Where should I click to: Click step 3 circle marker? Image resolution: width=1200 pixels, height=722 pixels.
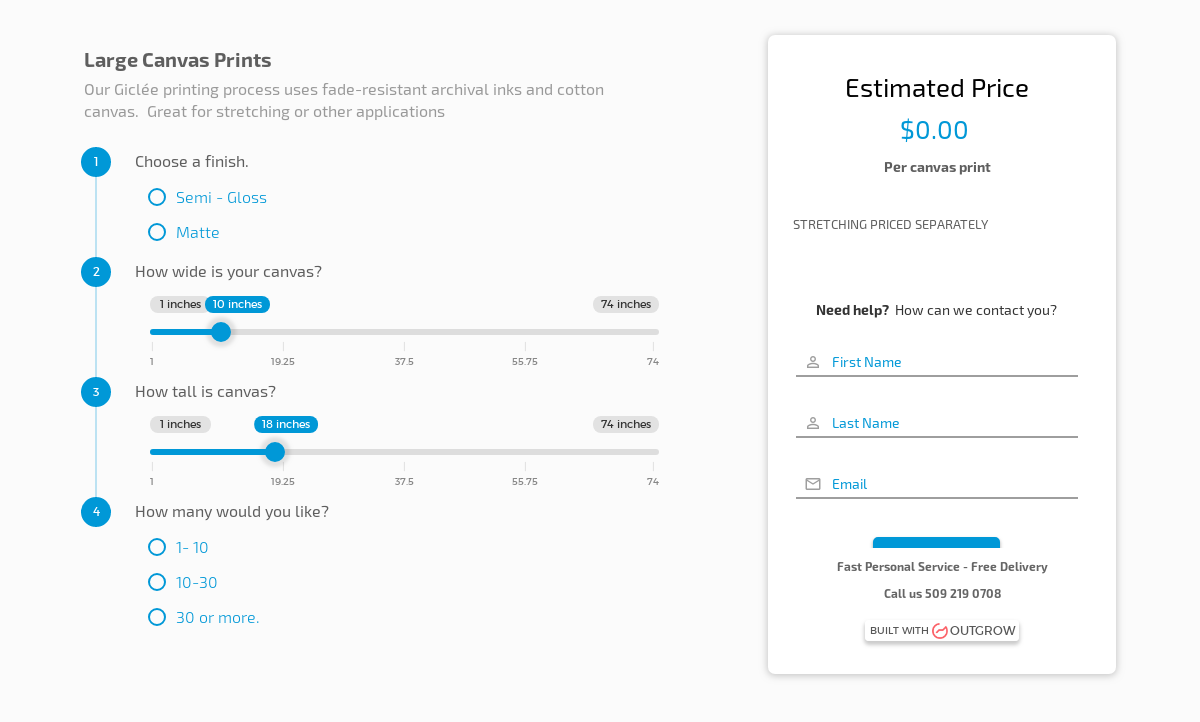click(96, 392)
